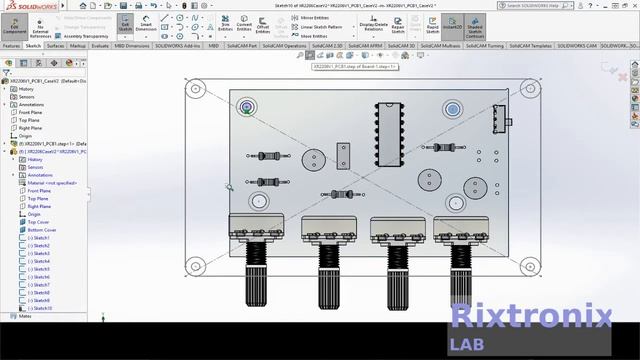Image resolution: width=640 pixels, height=360 pixels.
Task: Open SolidCAM Operations tab
Action: 284,46
